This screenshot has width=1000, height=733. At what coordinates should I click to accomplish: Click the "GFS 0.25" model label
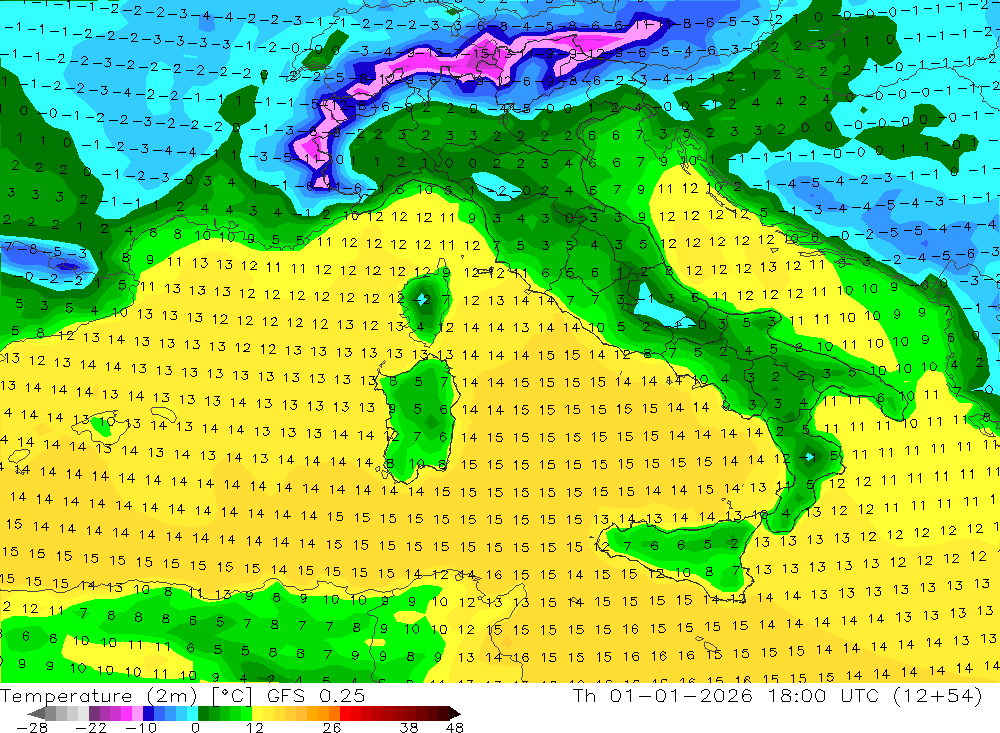(316, 695)
